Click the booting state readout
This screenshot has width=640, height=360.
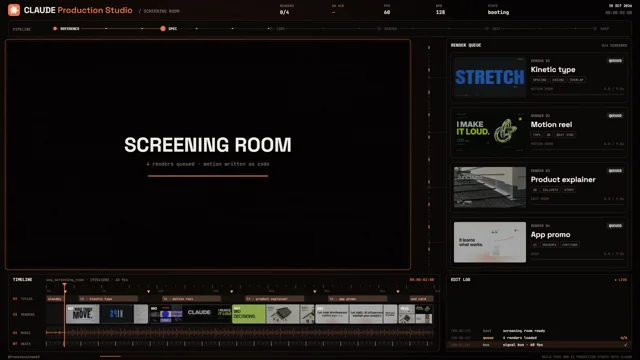coord(498,12)
